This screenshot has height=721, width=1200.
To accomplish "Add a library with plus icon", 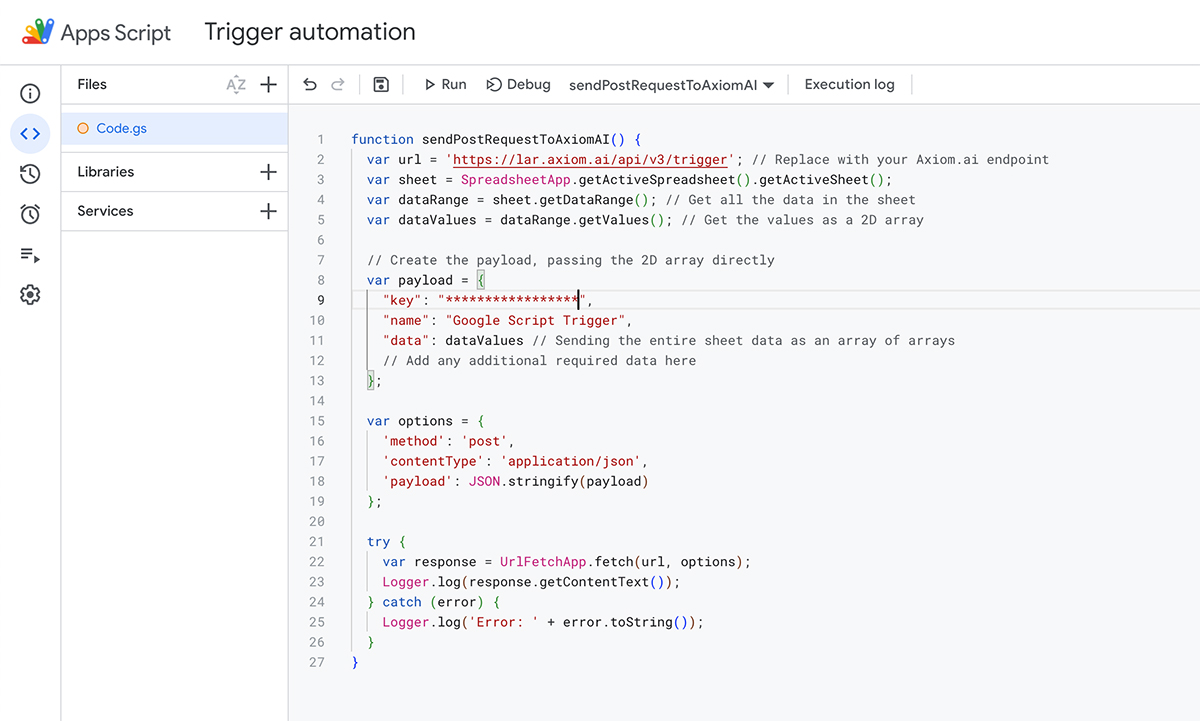I will click(268, 172).
